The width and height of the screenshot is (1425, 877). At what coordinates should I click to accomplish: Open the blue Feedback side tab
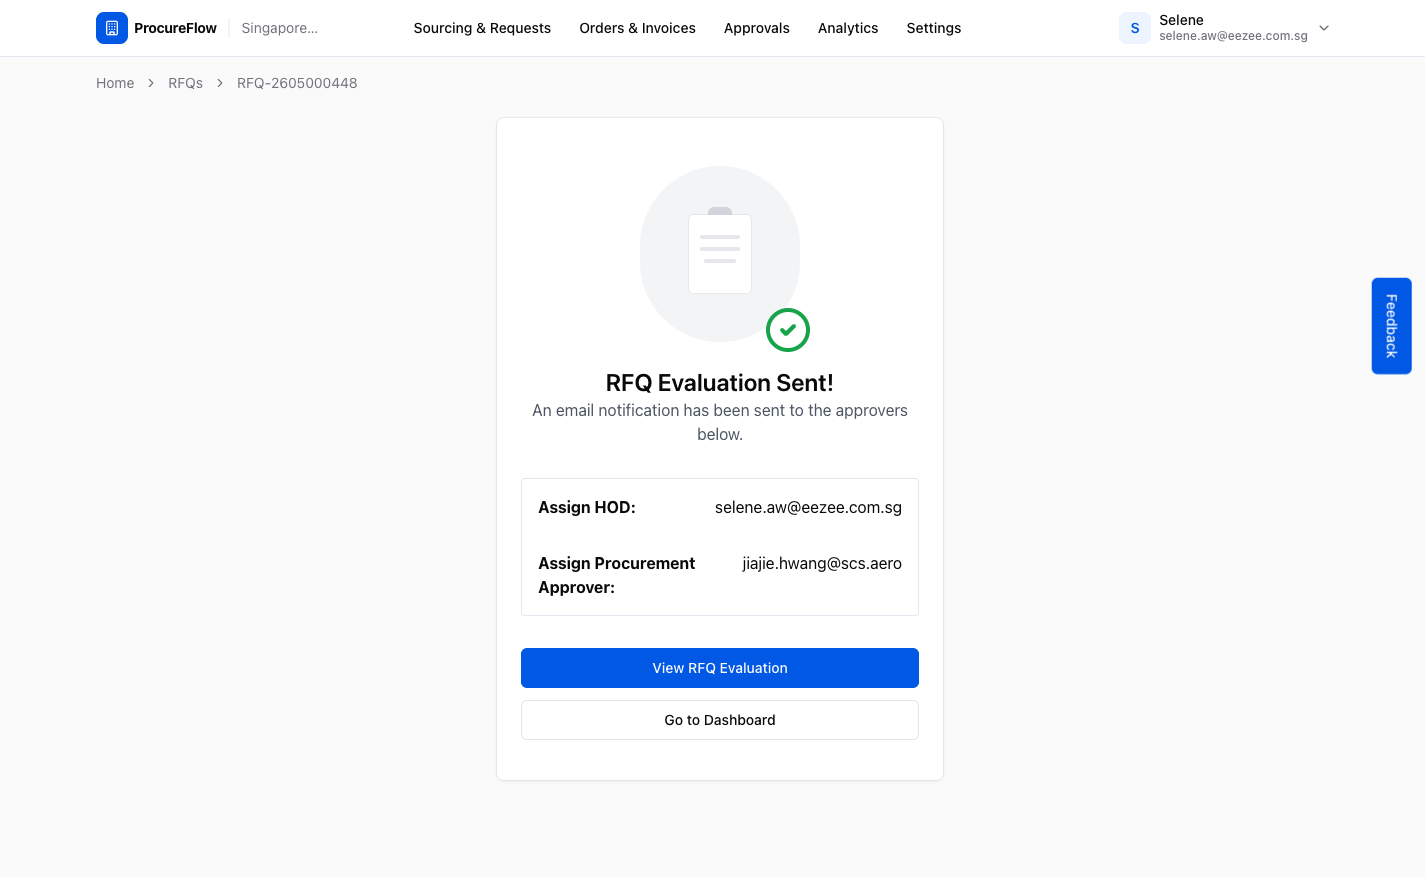coord(1391,326)
